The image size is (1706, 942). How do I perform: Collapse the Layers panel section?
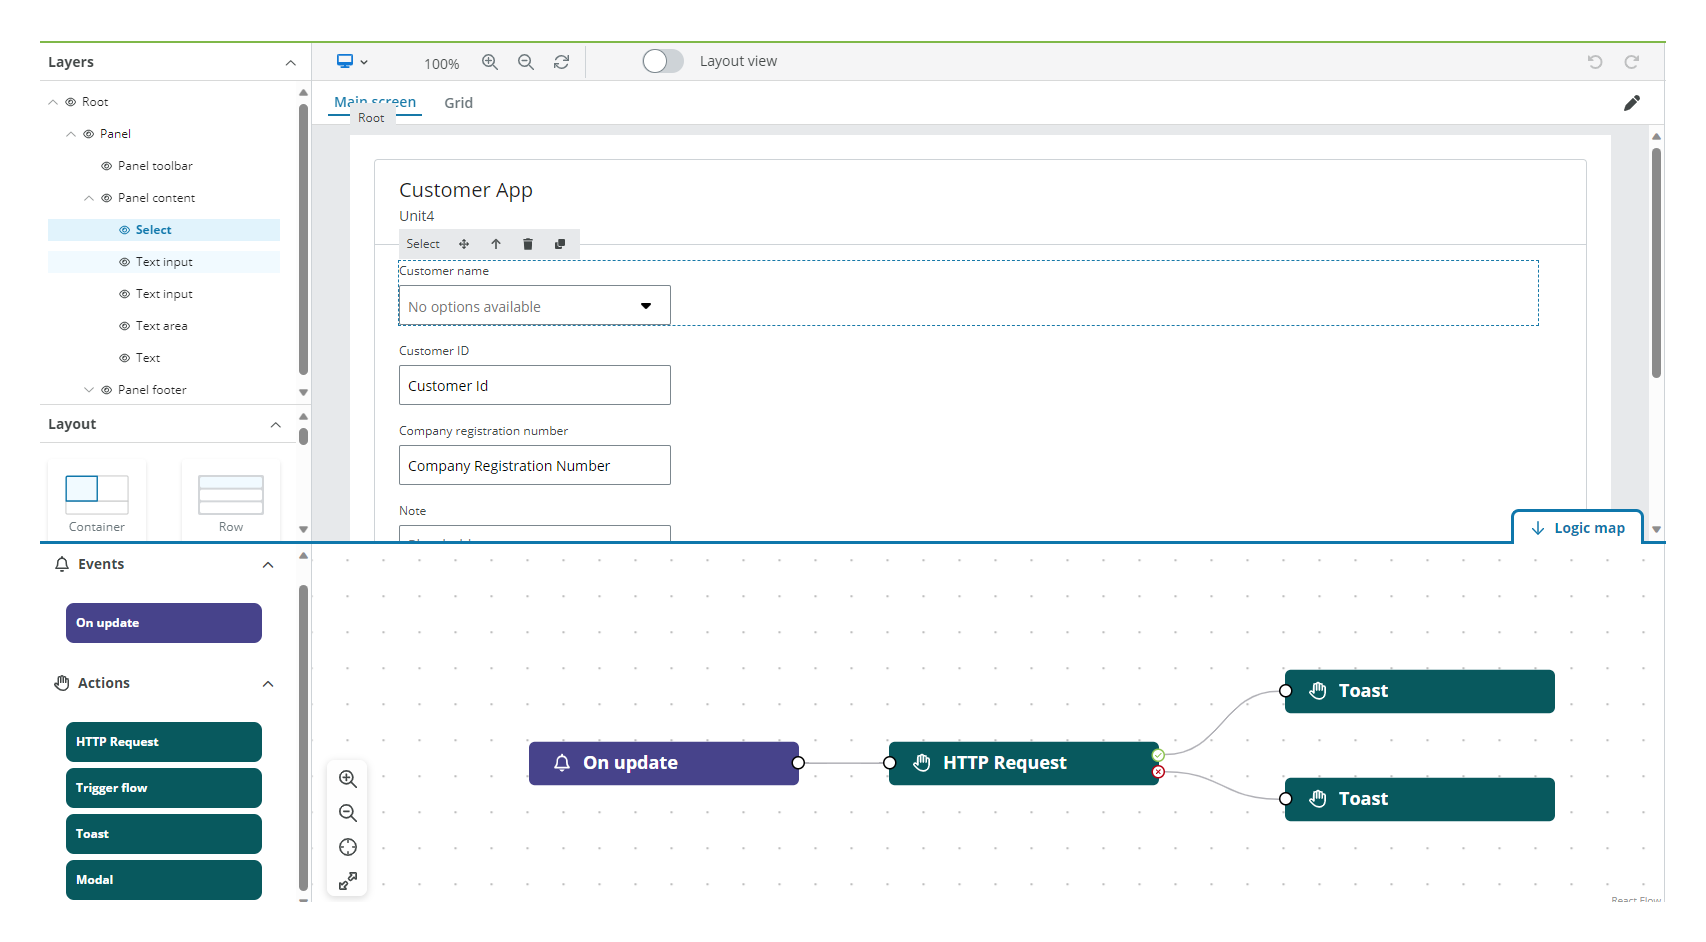point(290,63)
